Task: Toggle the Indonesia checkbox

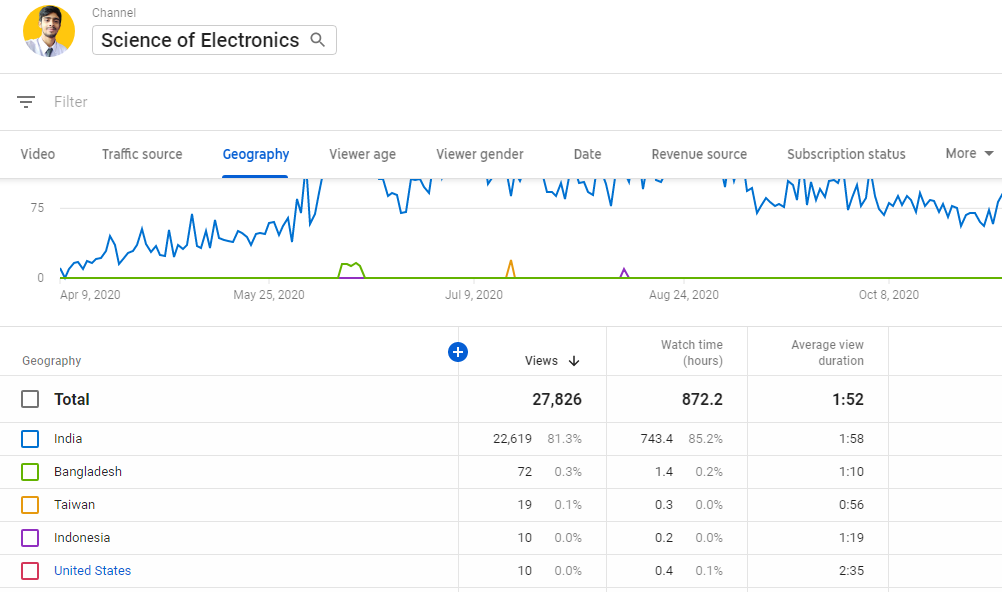Action: [x=29, y=537]
